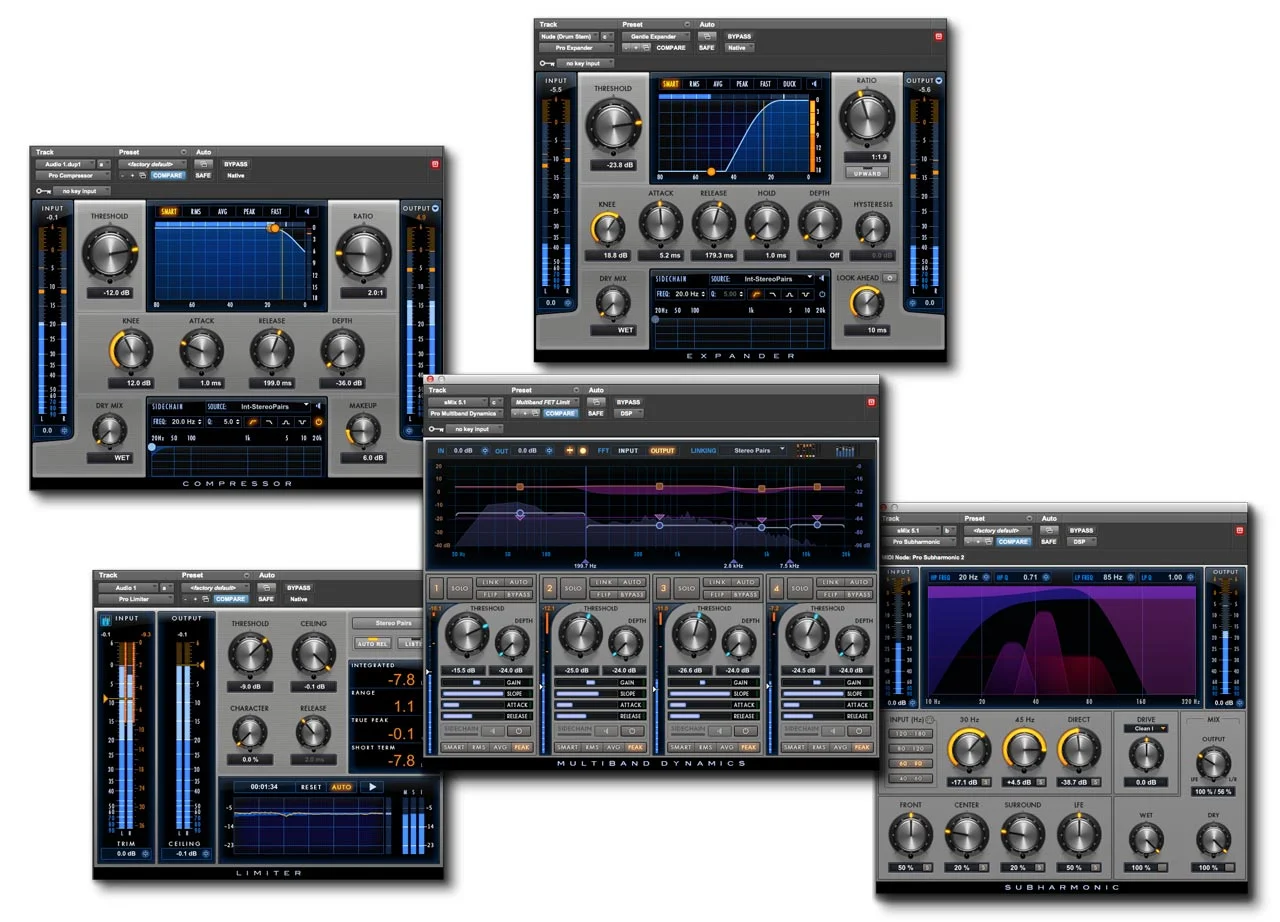Click the Limiter play button
The height and width of the screenshot is (922, 1280).
pos(373,787)
